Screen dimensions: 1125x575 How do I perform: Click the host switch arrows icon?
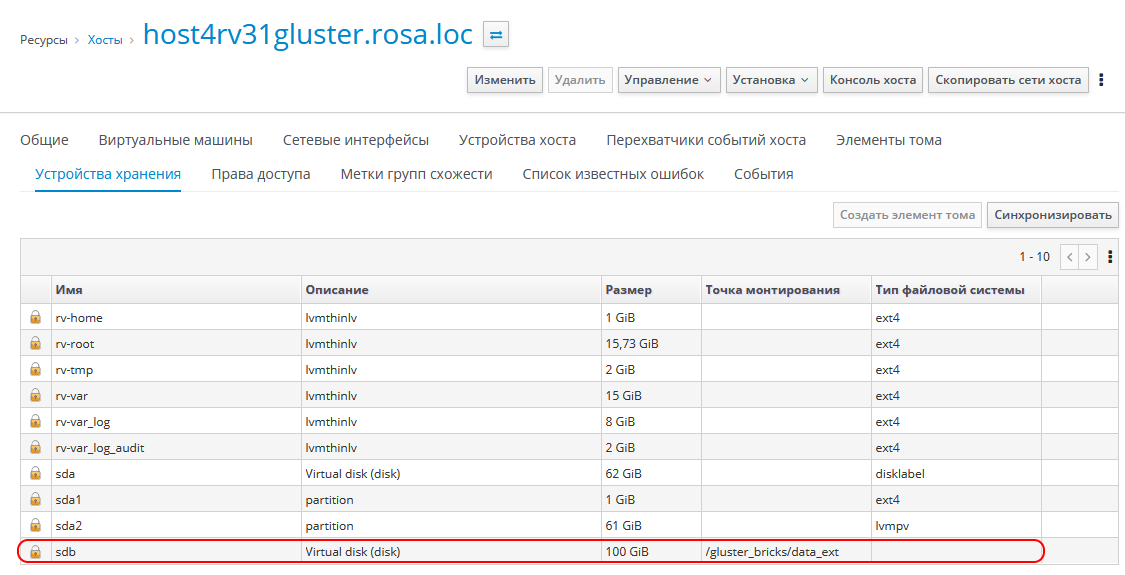tap(496, 35)
